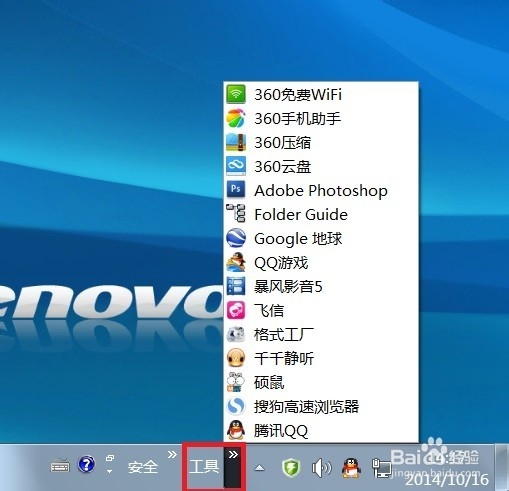Click the QQ游戏 penguin icon
Viewport: 509px width, 491px height.
(236, 262)
